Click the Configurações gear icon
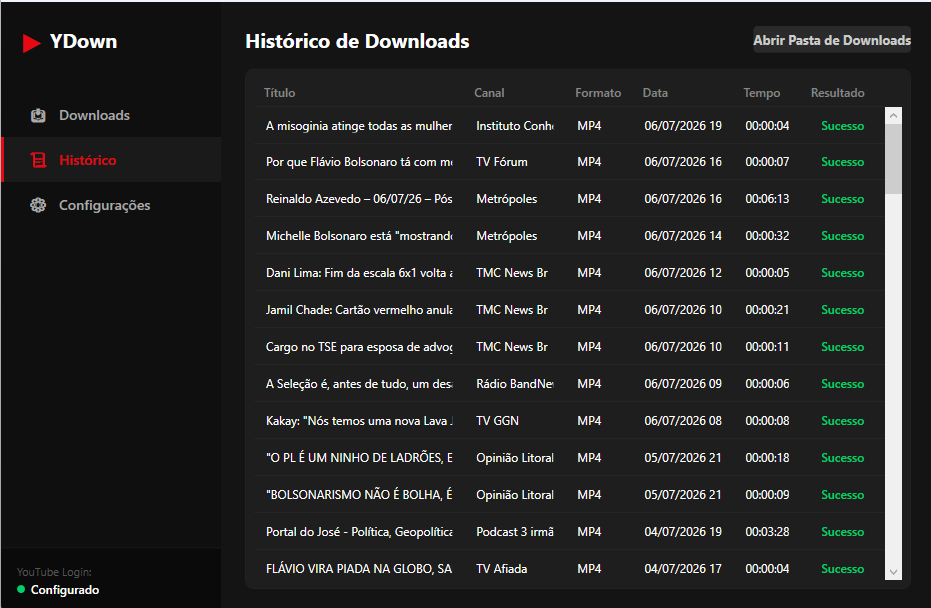 (x=38, y=205)
